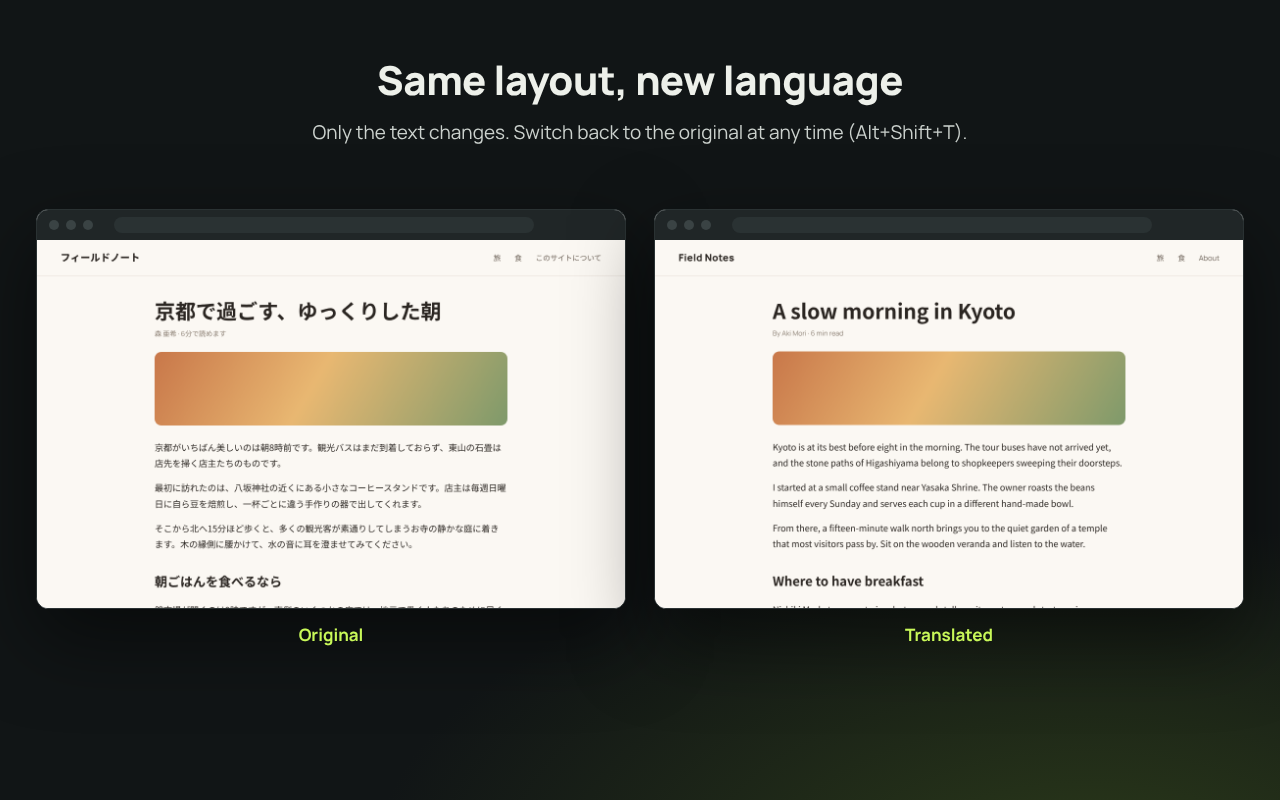This screenshot has height=800, width=1280.
Task: Open the フィールドノート site logo
Action: click(x=100, y=258)
